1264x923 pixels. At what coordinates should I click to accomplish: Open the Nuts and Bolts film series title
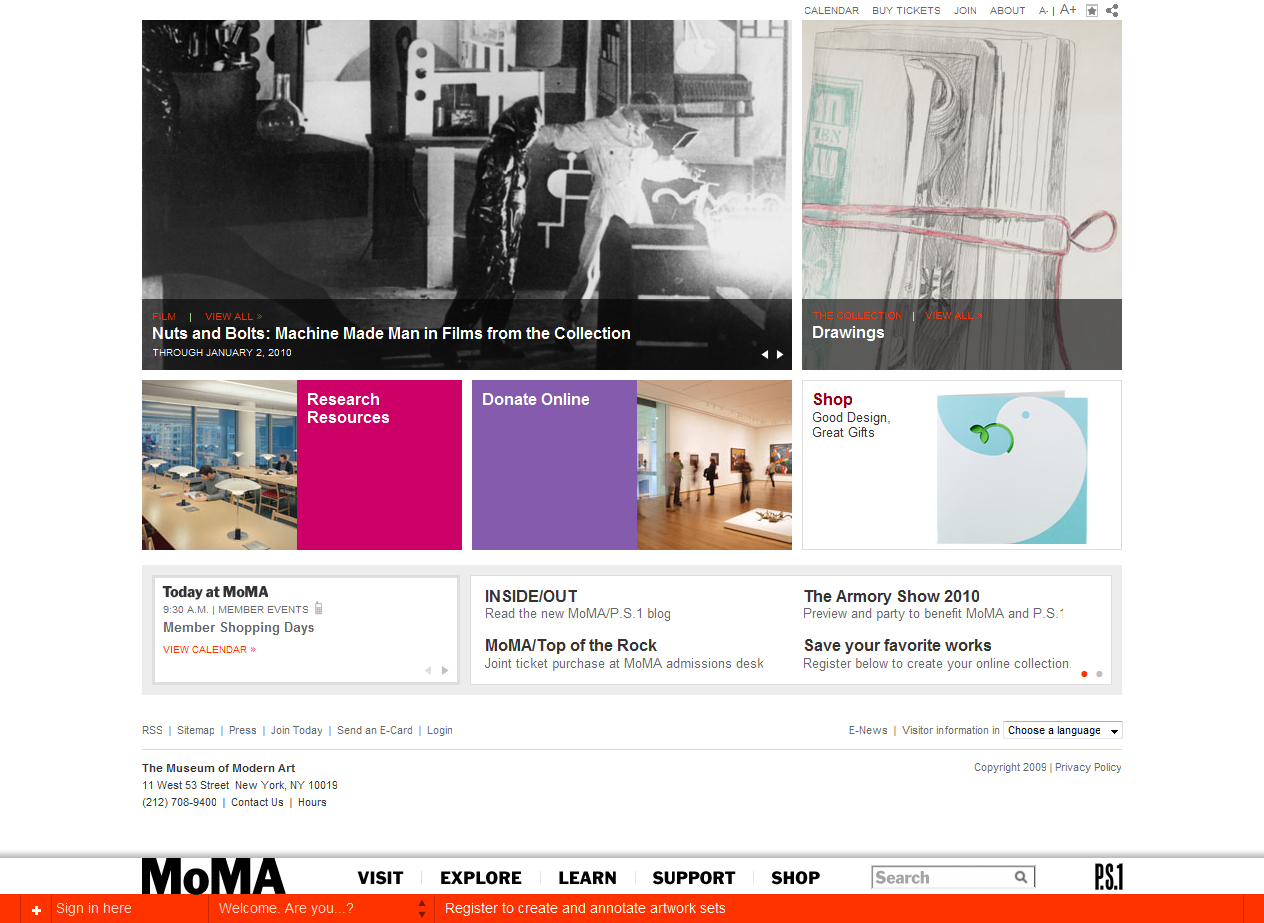tap(391, 334)
